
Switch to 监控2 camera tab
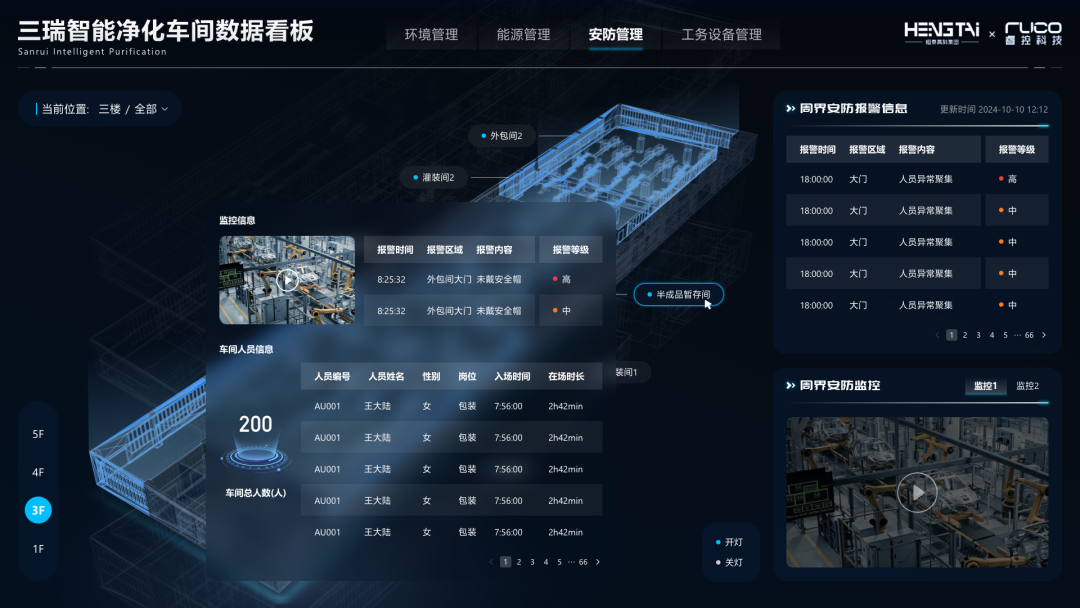tap(1027, 386)
